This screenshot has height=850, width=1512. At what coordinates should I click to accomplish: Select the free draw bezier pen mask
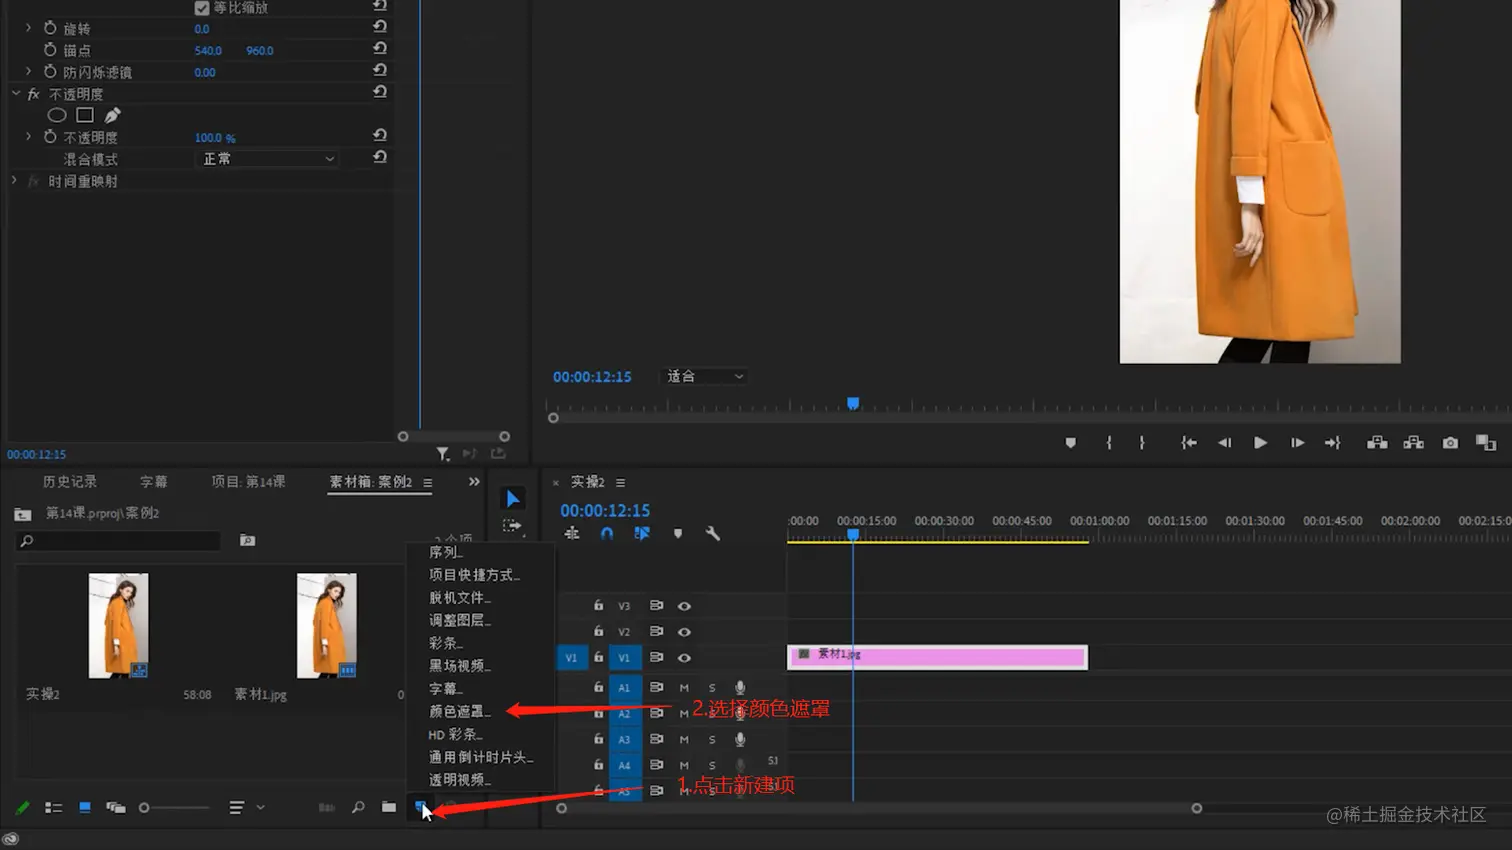(113, 115)
